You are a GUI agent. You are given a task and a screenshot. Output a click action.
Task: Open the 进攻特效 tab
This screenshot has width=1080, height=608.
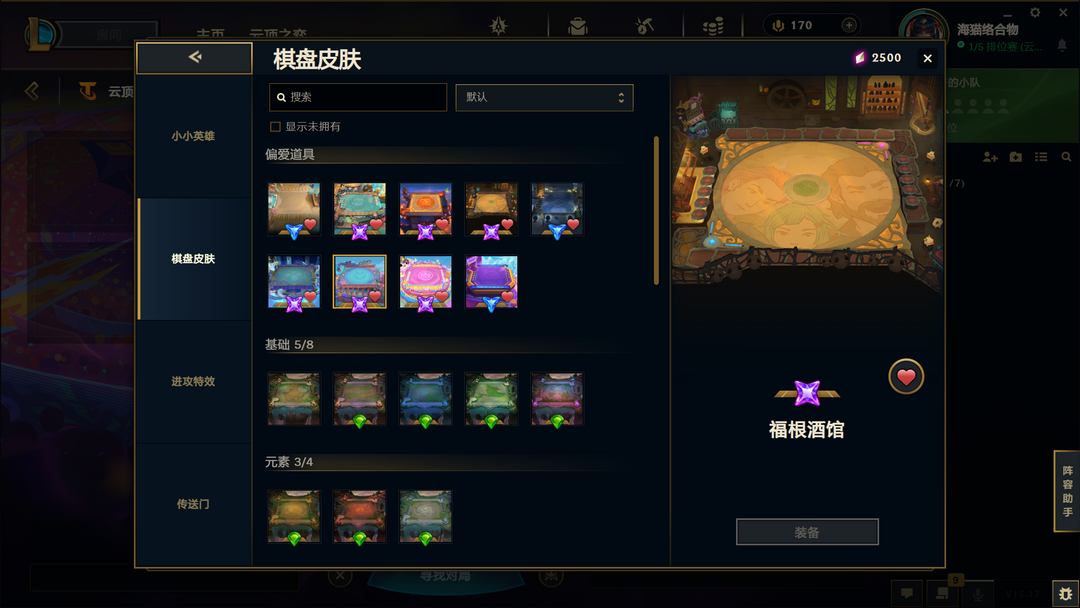click(193, 381)
